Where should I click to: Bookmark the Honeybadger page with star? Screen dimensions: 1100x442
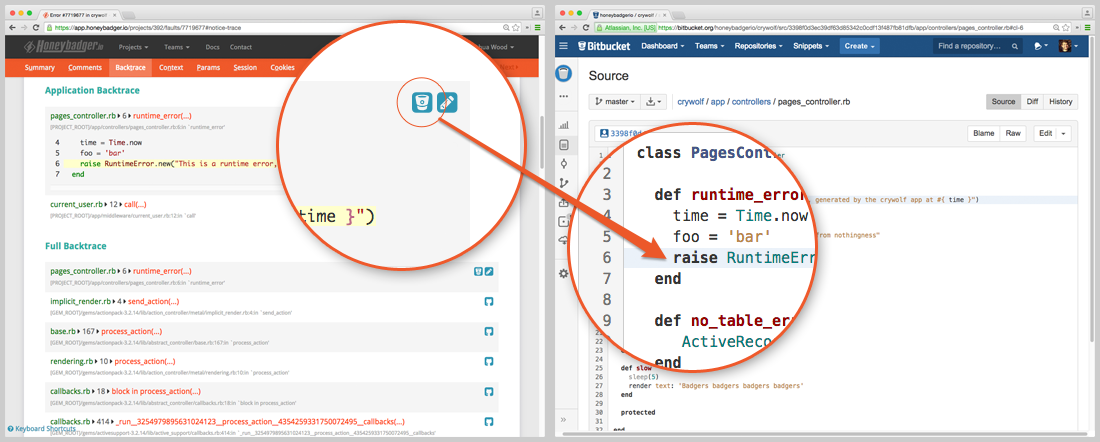click(x=516, y=27)
